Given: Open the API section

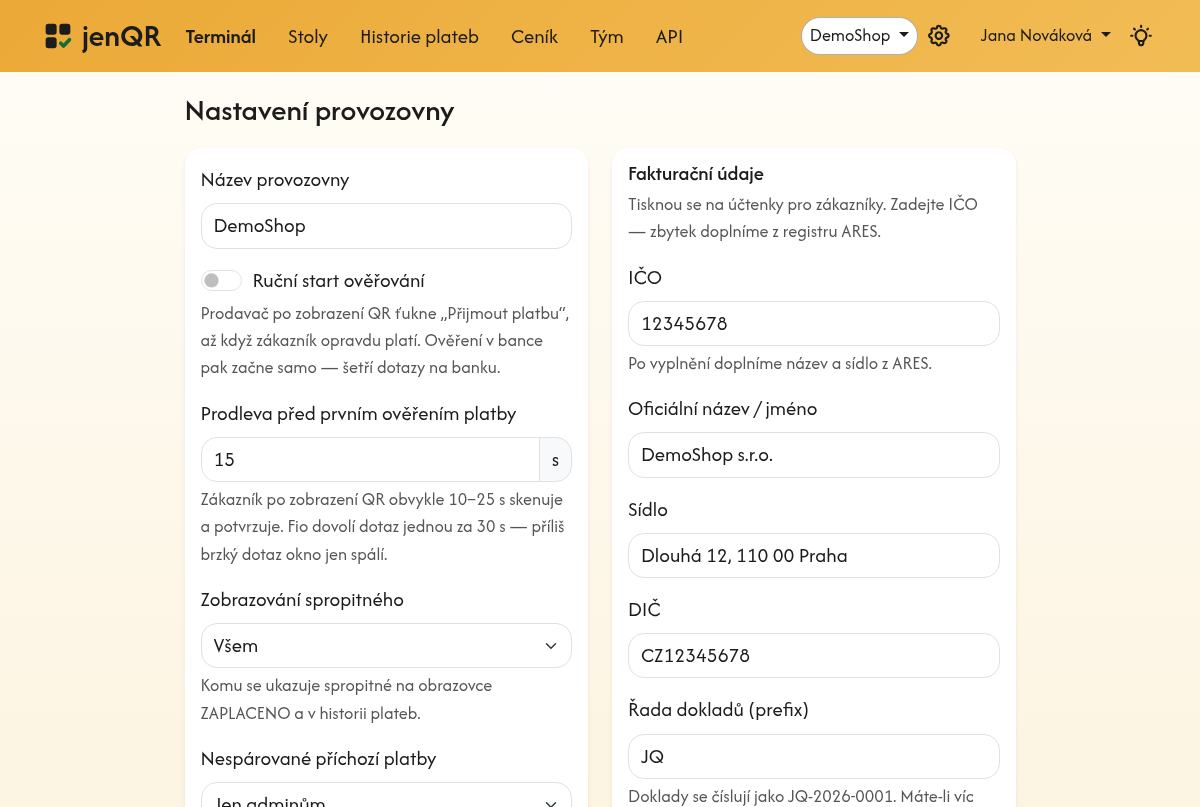Looking at the screenshot, I should point(670,37).
